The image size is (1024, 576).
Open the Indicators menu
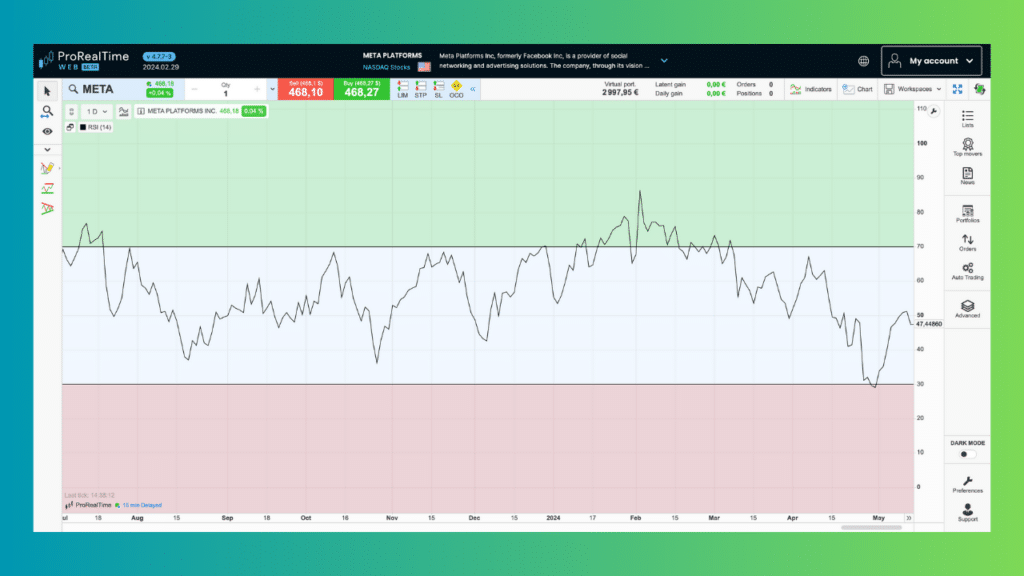click(x=810, y=89)
